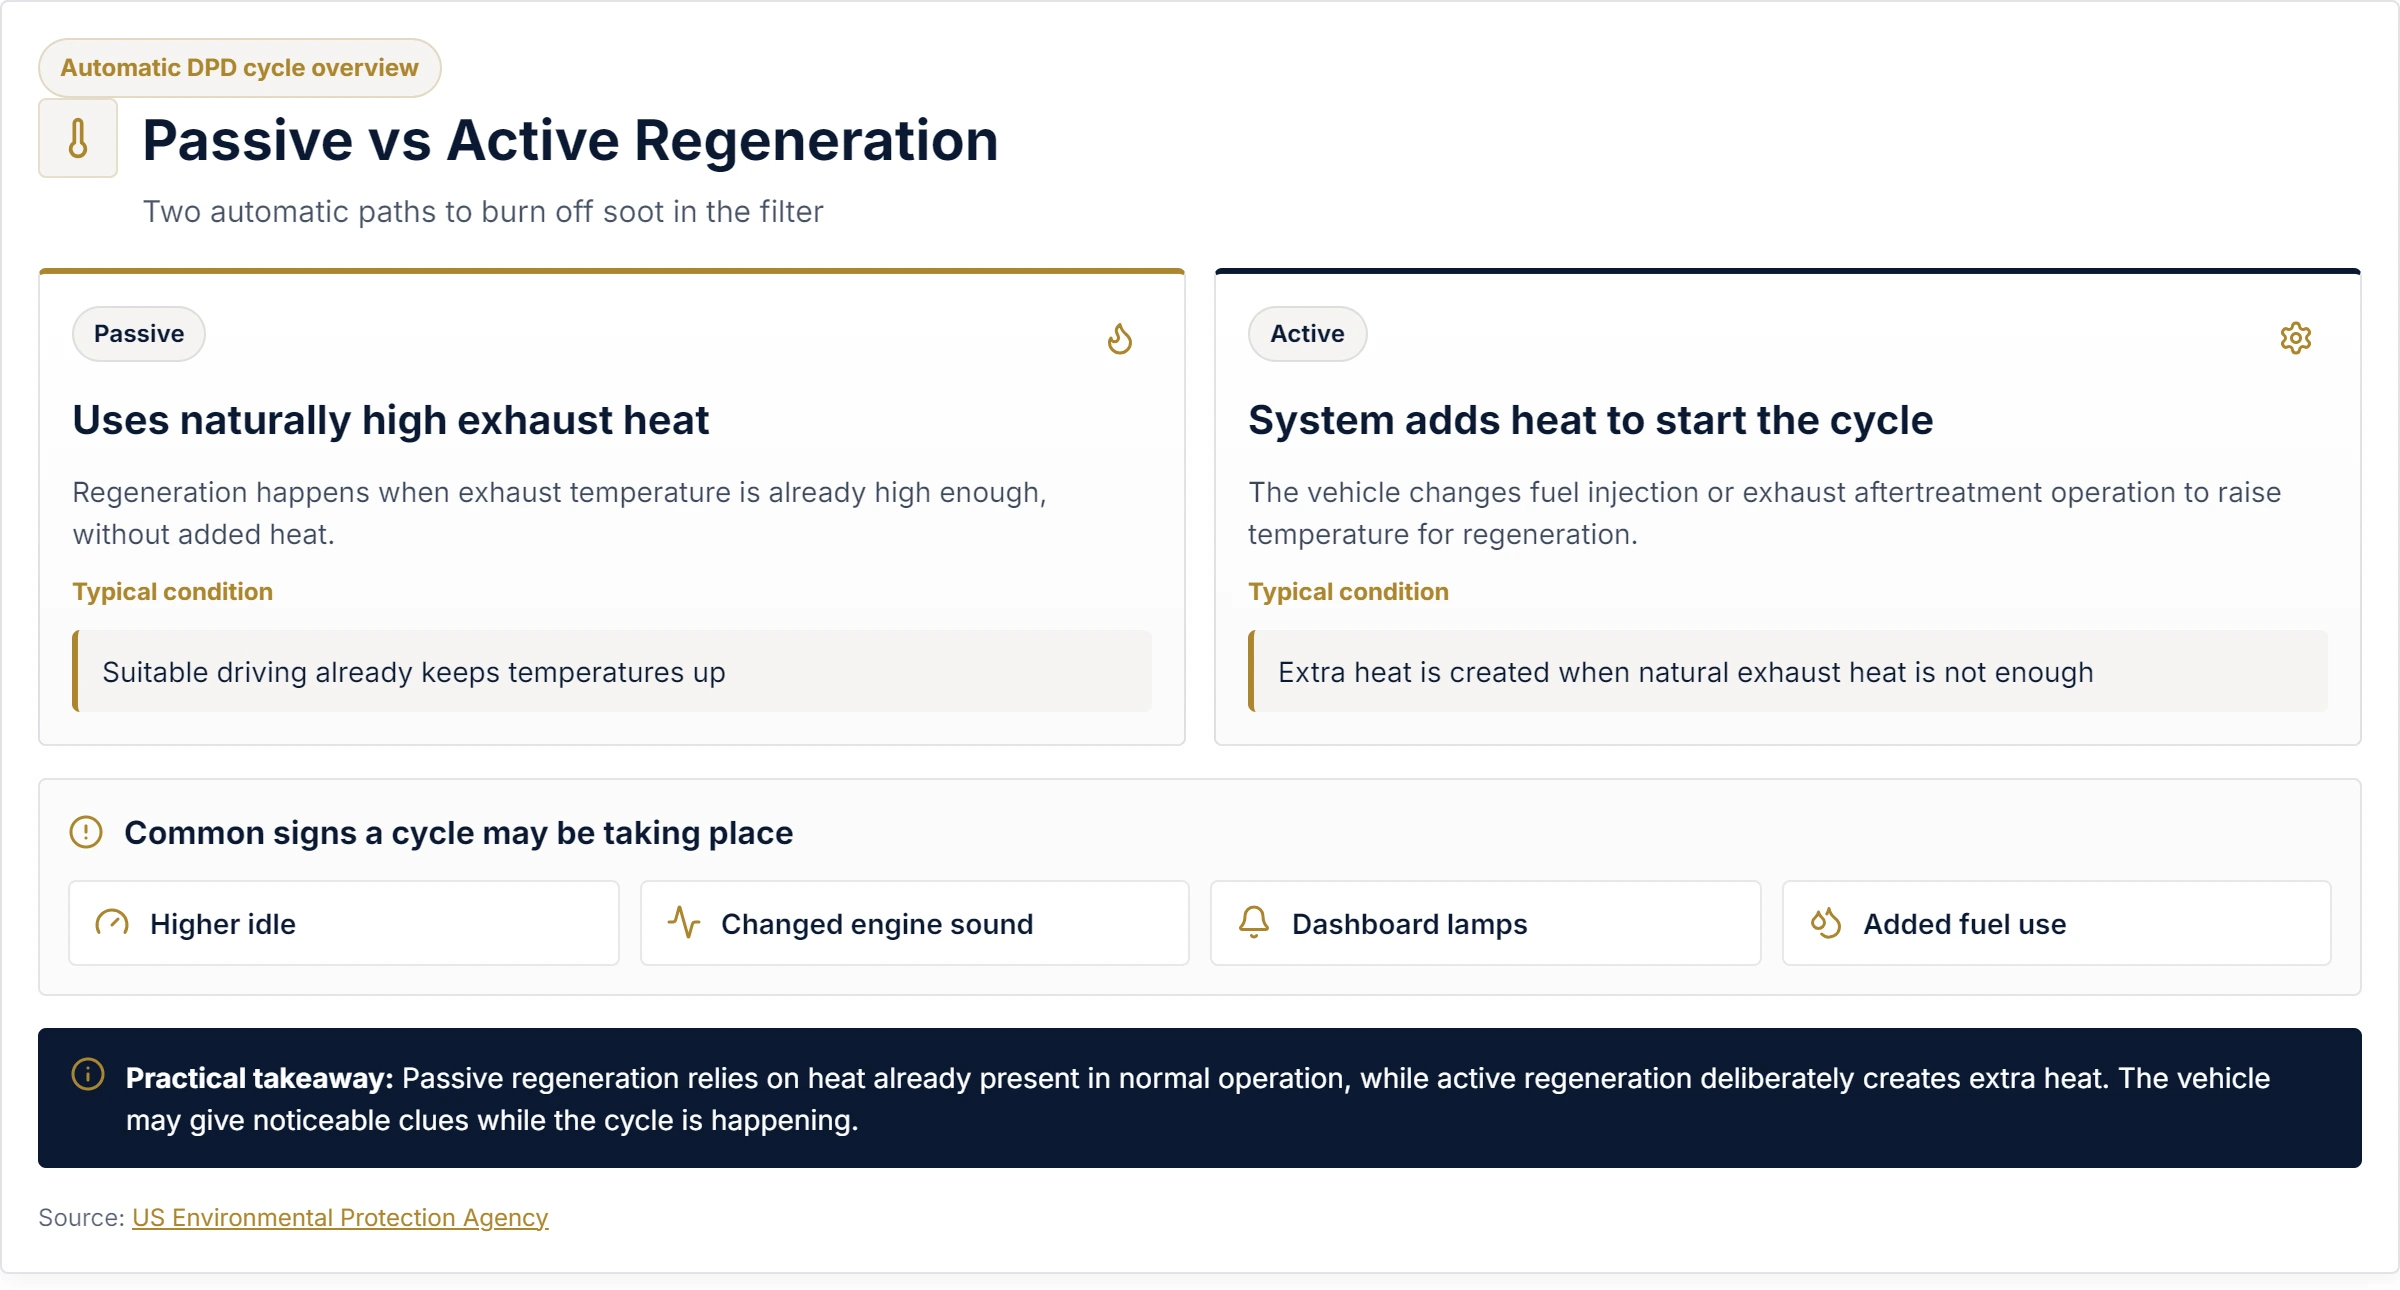The width and height of the screenshot is (2400, 1290).
Task: Open the US Environmental Protection Agency link
Action: (x=340, y=1217)
